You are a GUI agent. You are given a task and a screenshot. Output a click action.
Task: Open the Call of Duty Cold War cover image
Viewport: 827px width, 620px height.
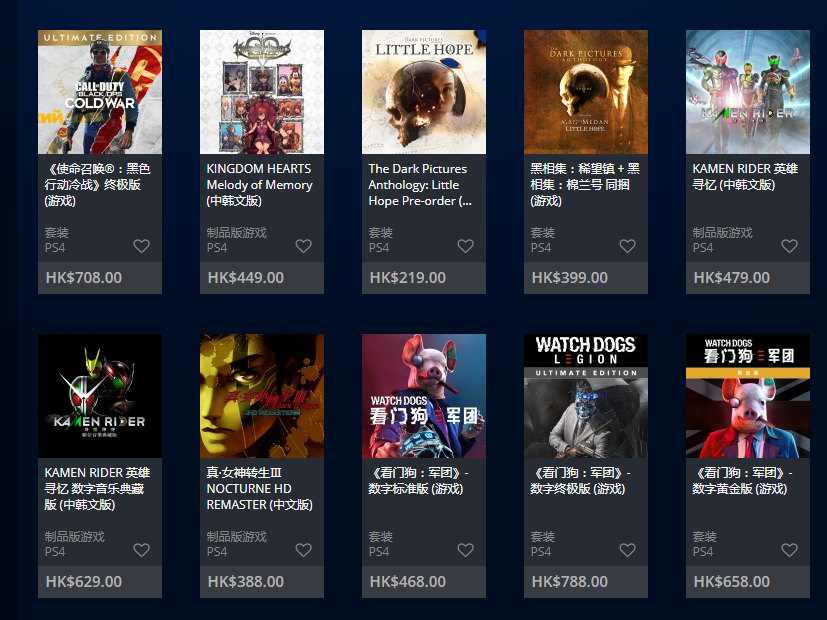pos(100,92)
